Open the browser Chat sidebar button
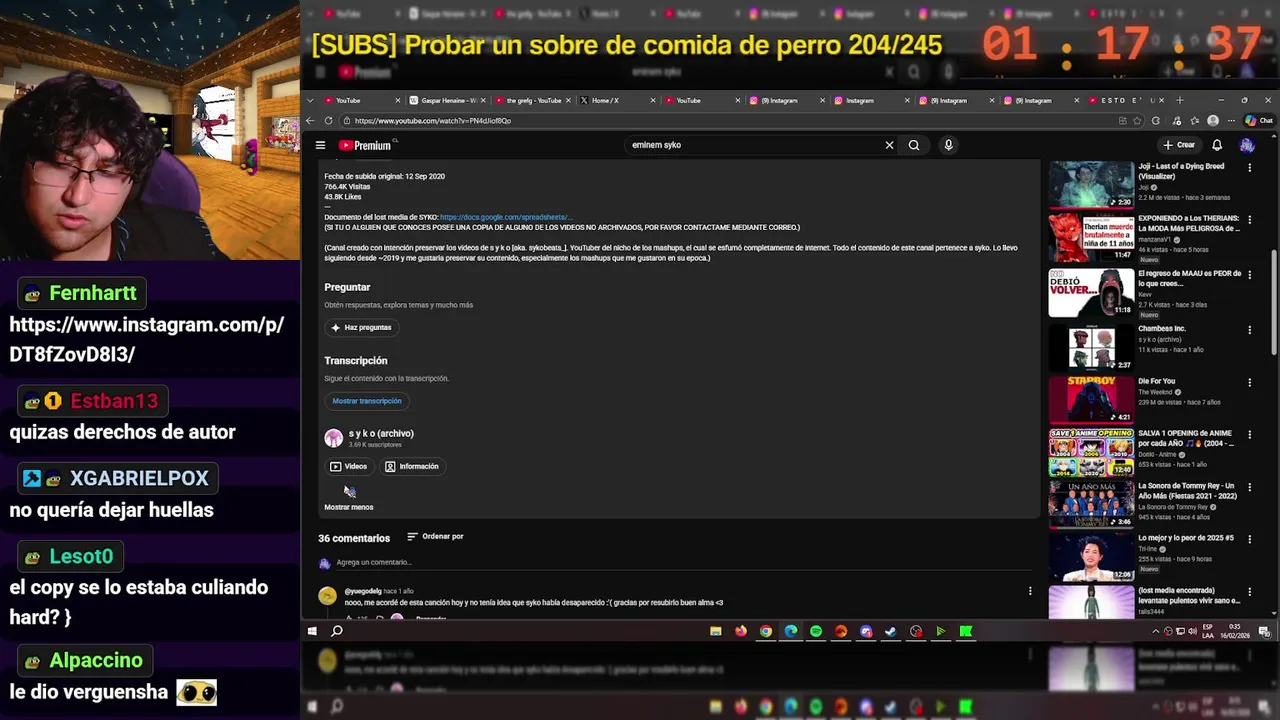This screenshot has width=1280, height=720. 1259,120
